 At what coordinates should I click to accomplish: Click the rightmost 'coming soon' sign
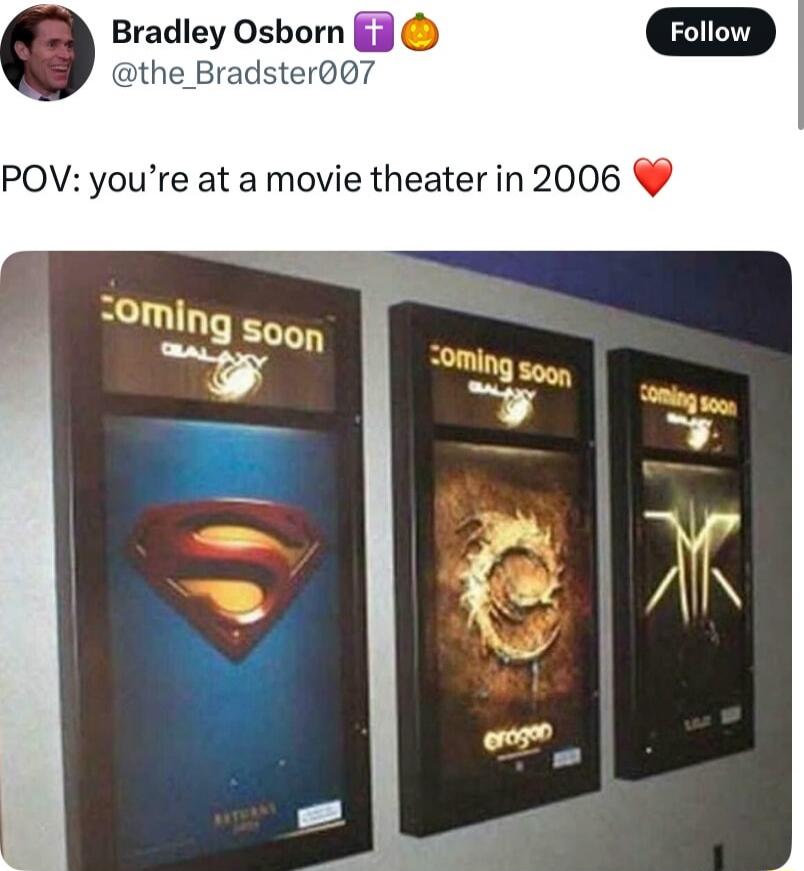689,401
